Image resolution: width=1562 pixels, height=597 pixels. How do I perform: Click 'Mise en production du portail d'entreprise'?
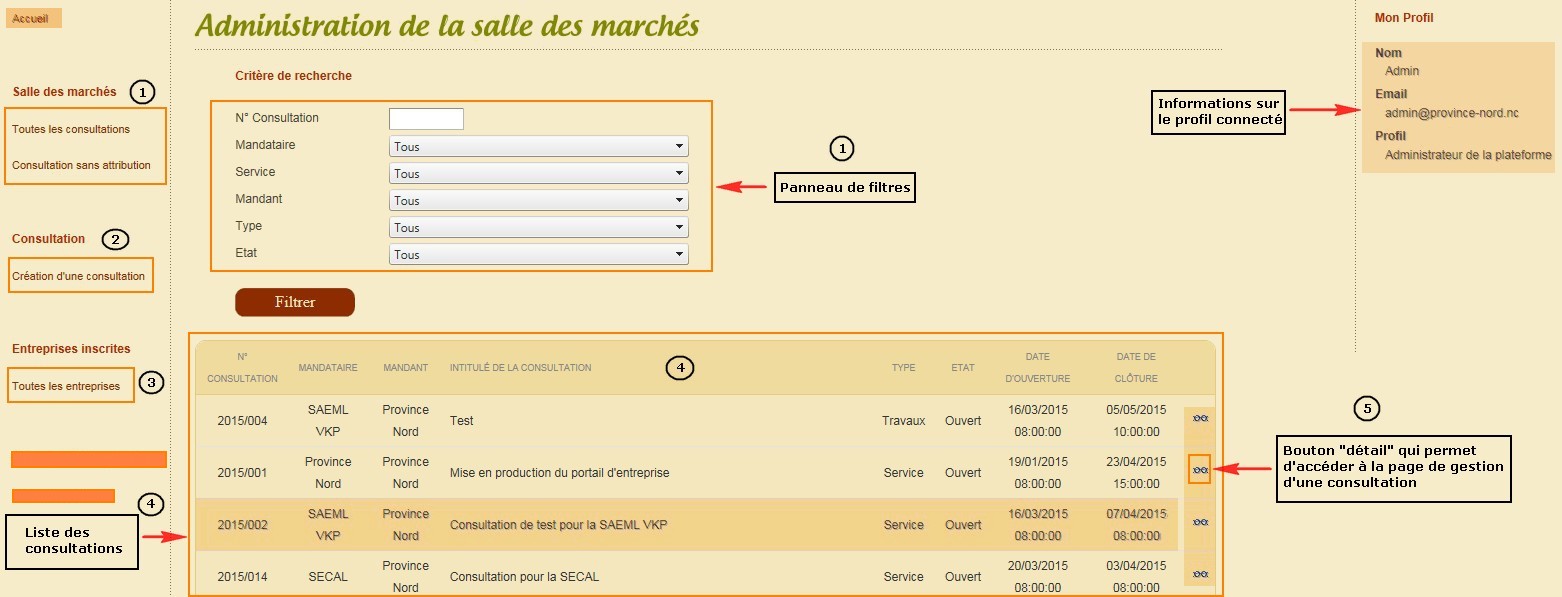pyautogui.click(x=559, y=473)
